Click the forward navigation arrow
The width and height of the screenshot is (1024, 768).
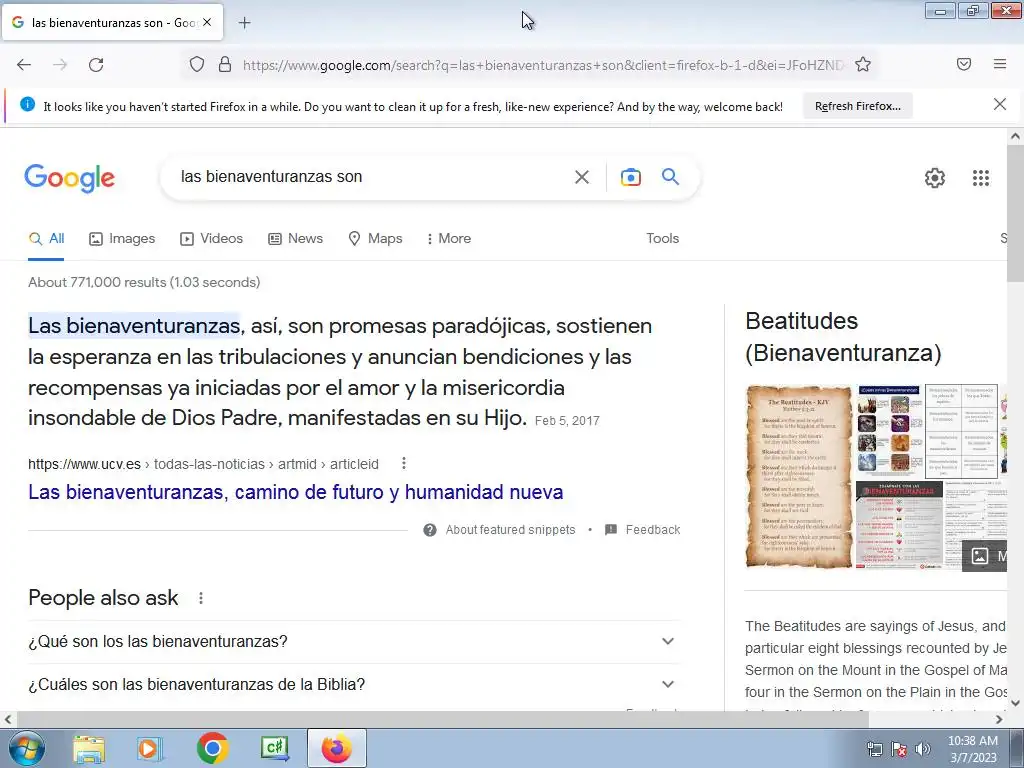[x=60, y=65]
